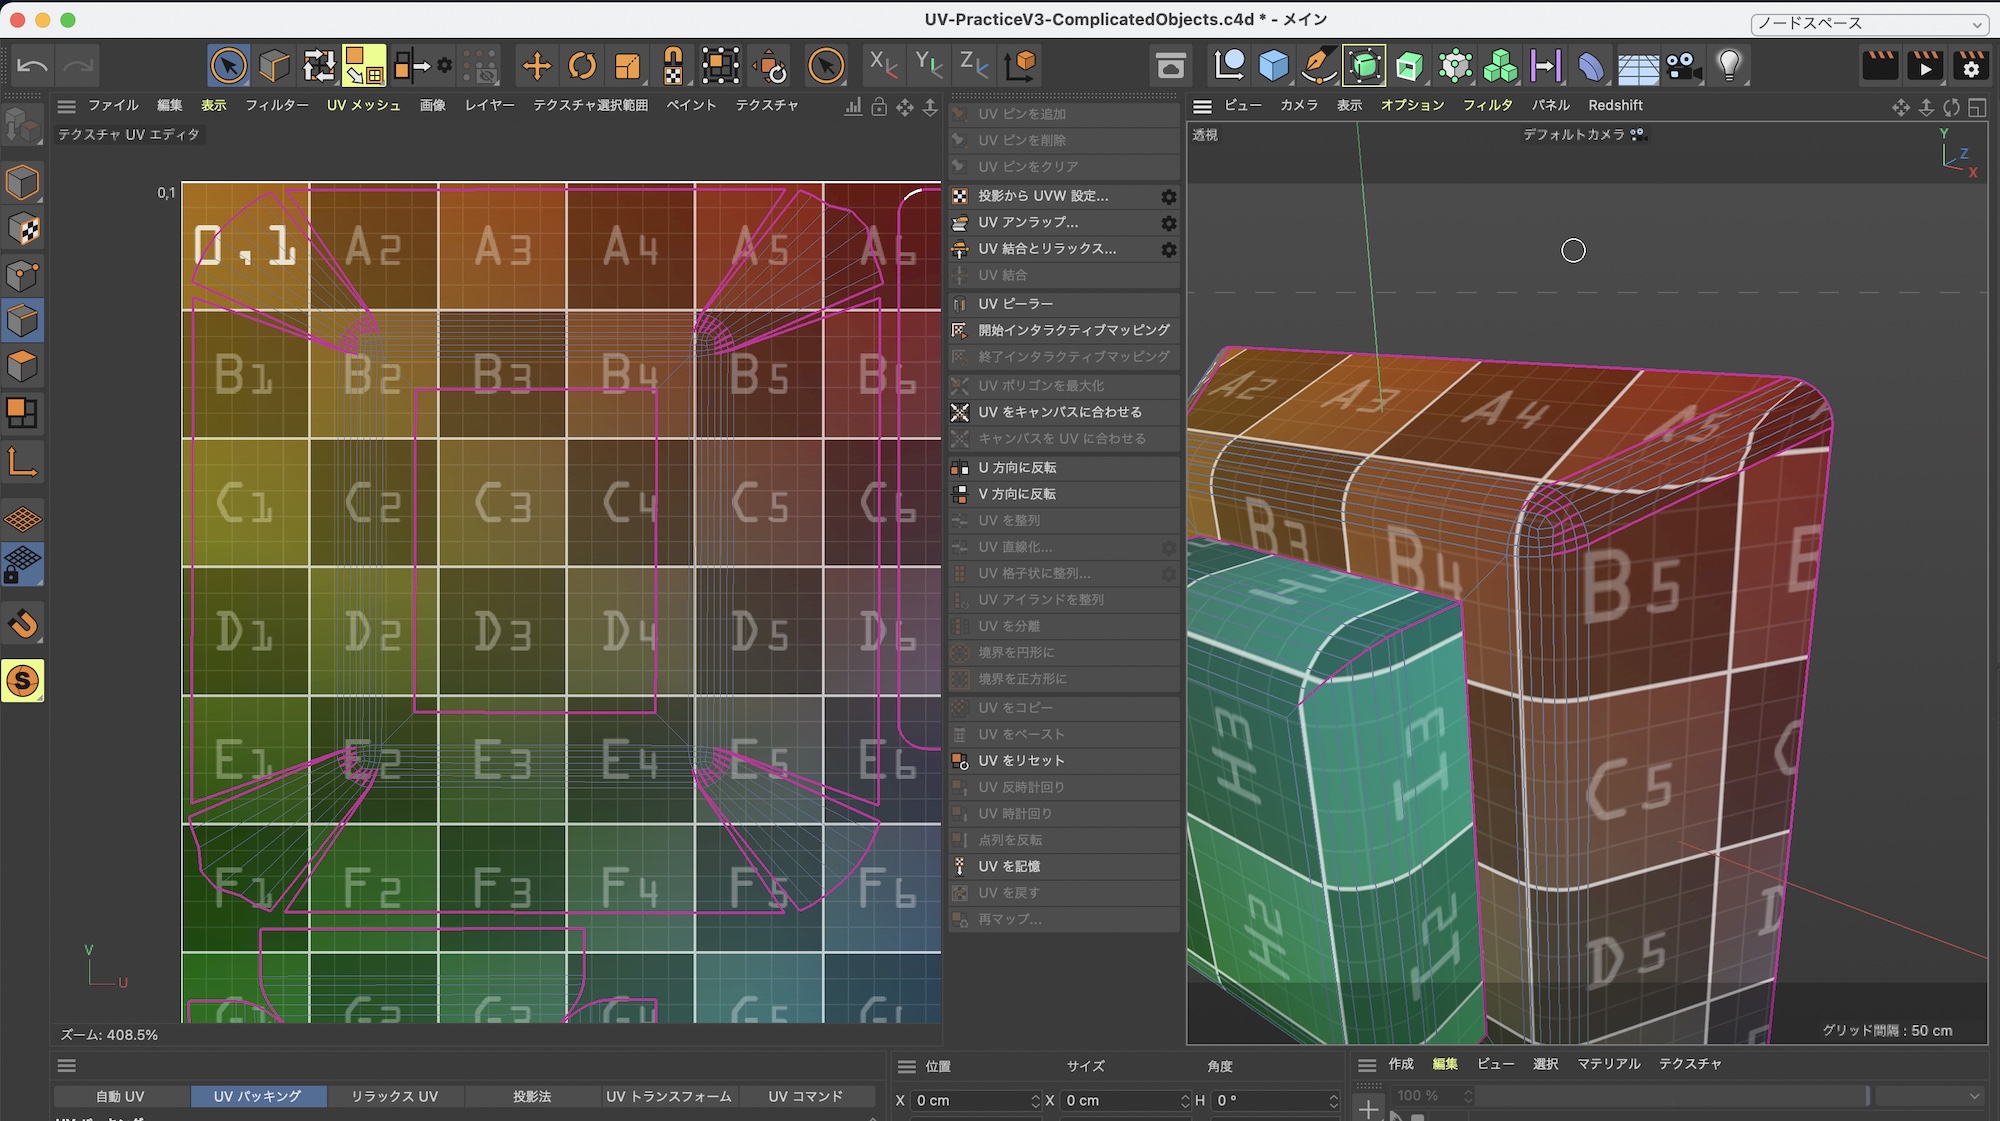Add a blue Cube primitive object
Image resolution: width=2000 pixels, height=1121 pixels.
click(1273, 67)
